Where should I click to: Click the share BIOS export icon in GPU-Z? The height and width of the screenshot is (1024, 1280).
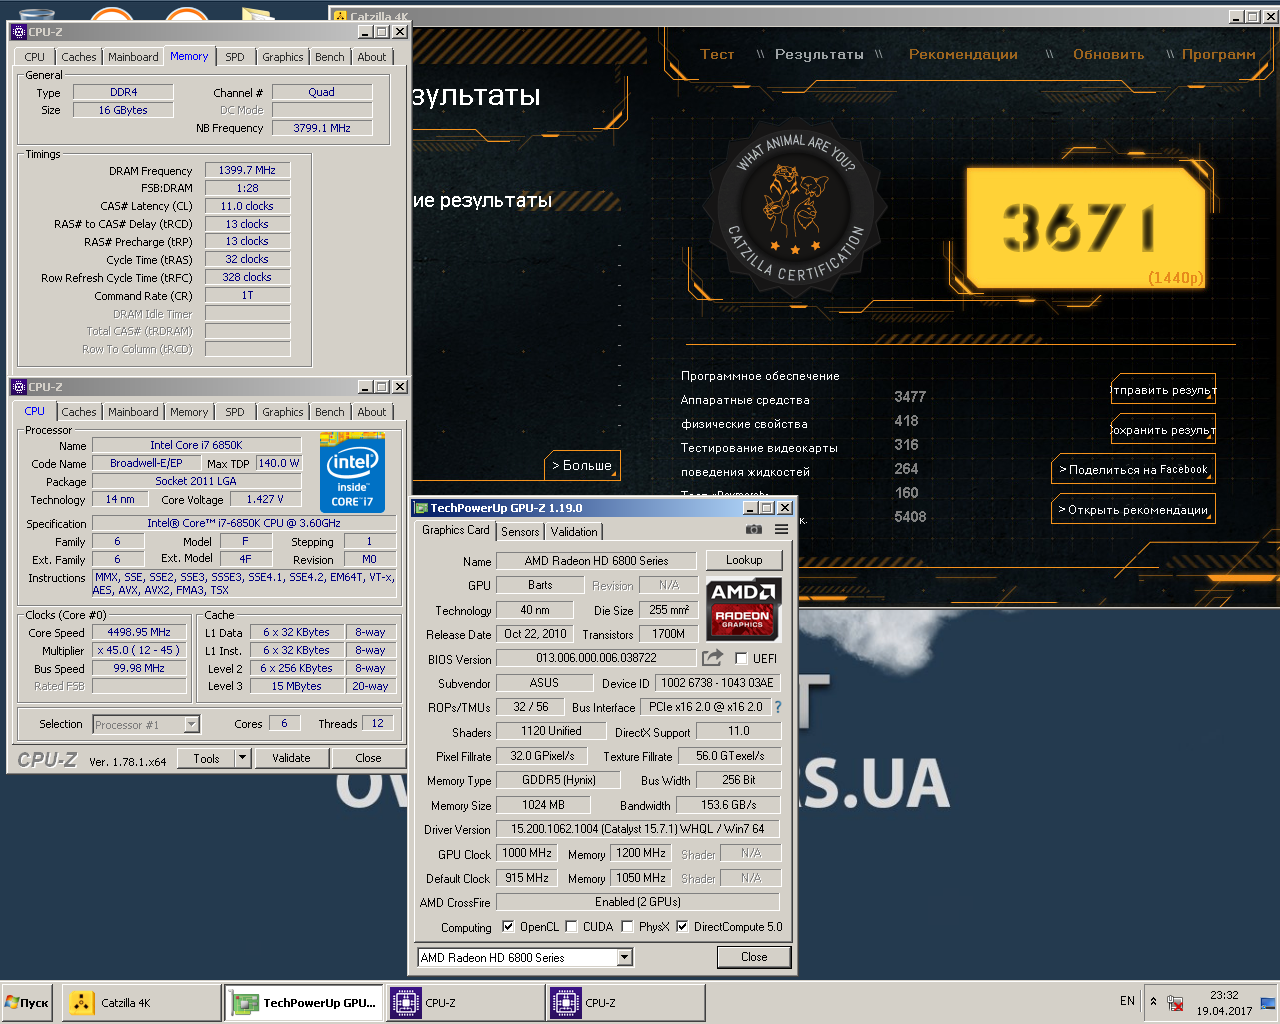pos(712,657)
